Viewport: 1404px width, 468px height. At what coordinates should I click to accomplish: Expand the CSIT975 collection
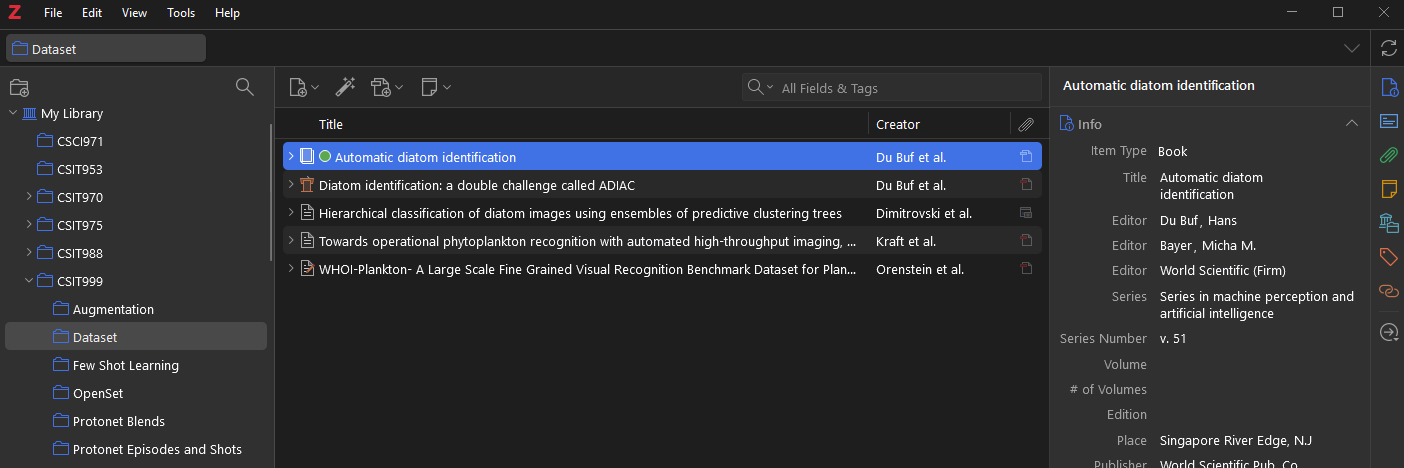pos(29,225)
